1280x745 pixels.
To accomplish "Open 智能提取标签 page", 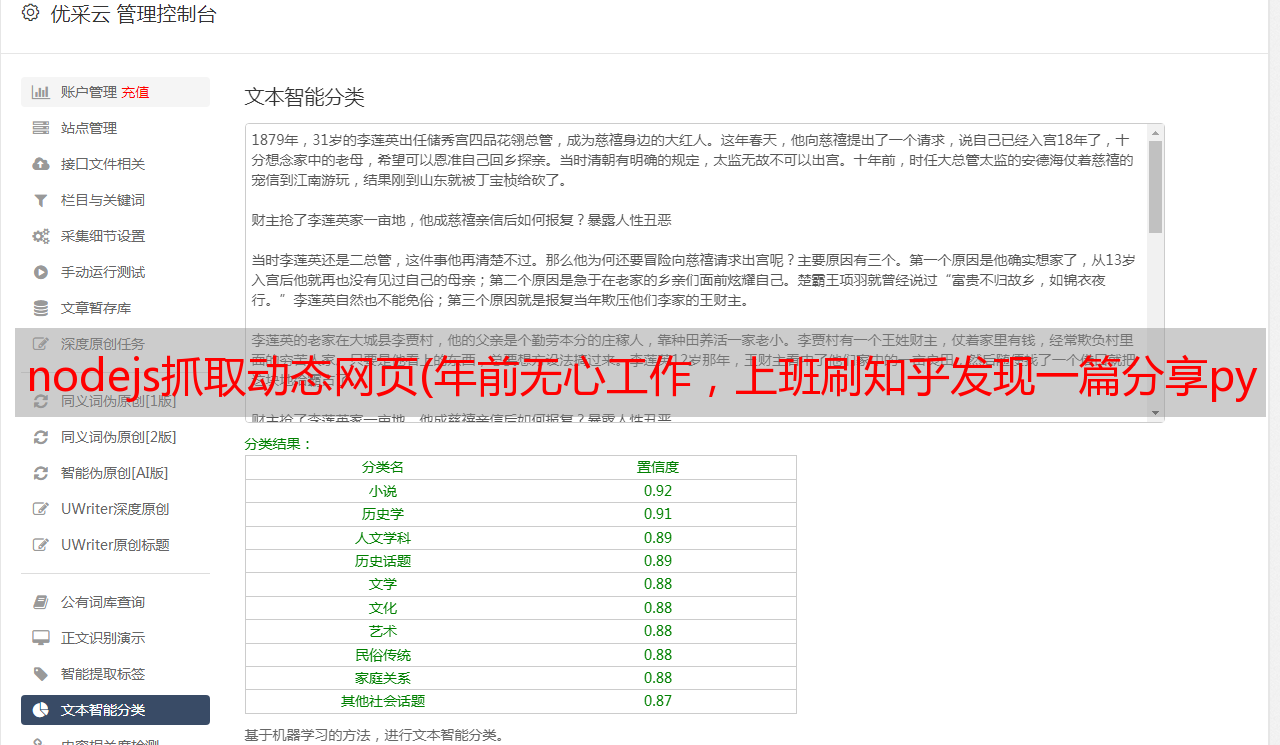I will tap(115, 674).
